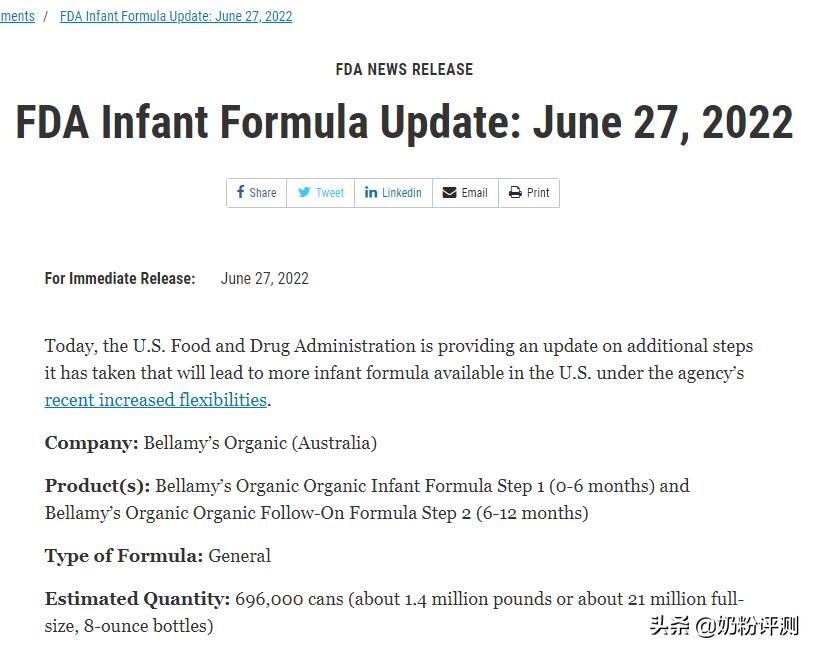Click the breadcrumb slash separator
The width and height of the screenshot is (818, 655).
pos(46,16)
